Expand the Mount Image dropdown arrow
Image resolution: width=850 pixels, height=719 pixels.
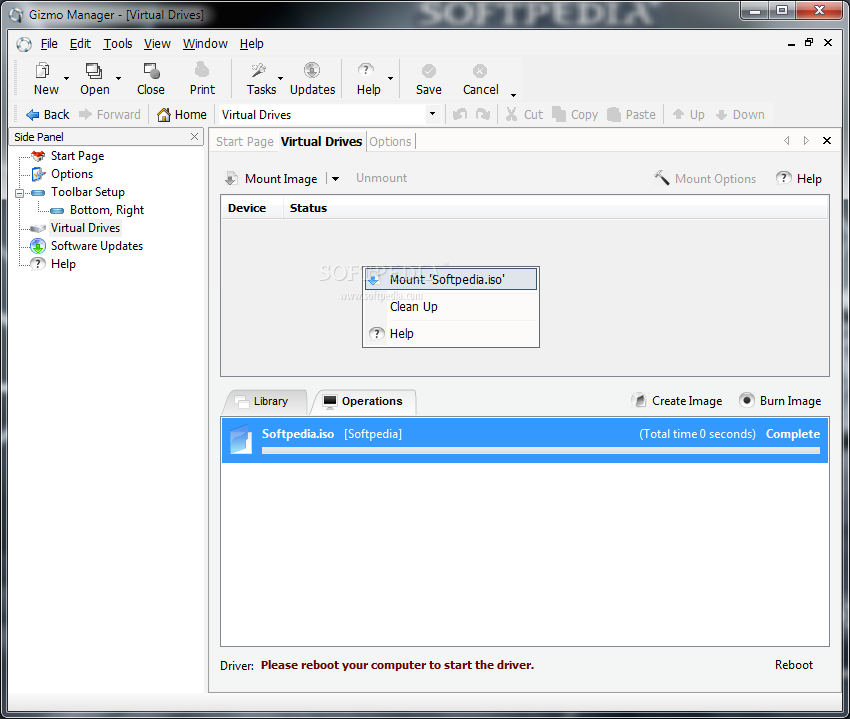(x=336, y=178)
